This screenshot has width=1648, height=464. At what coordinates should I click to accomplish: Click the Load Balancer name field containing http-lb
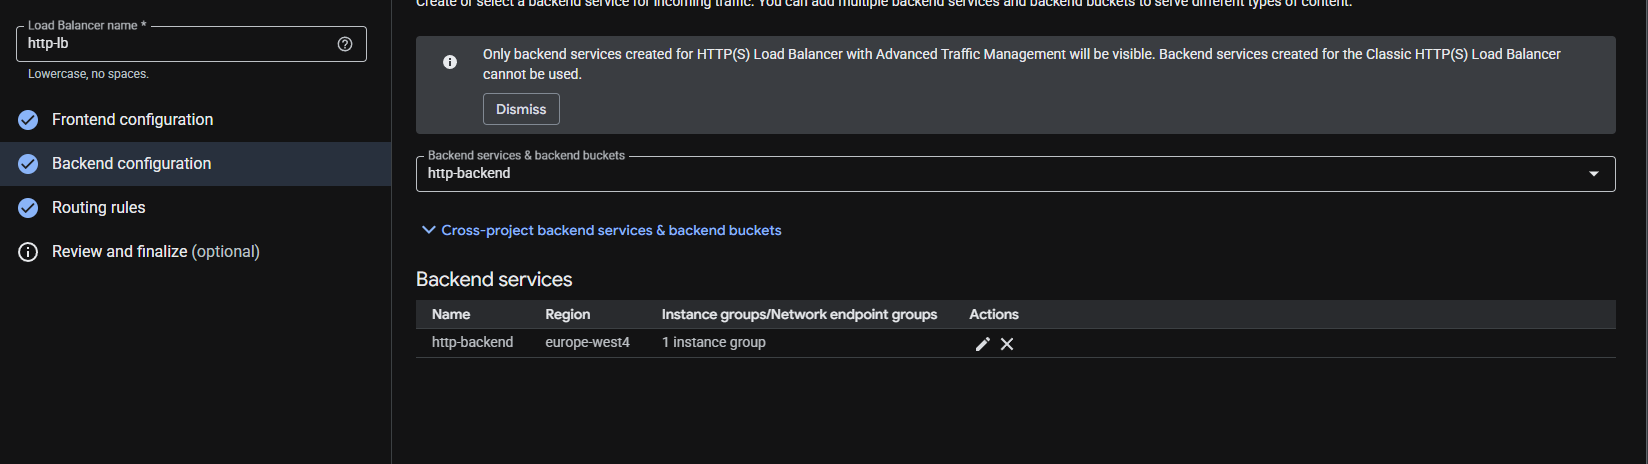click(191, 44)
